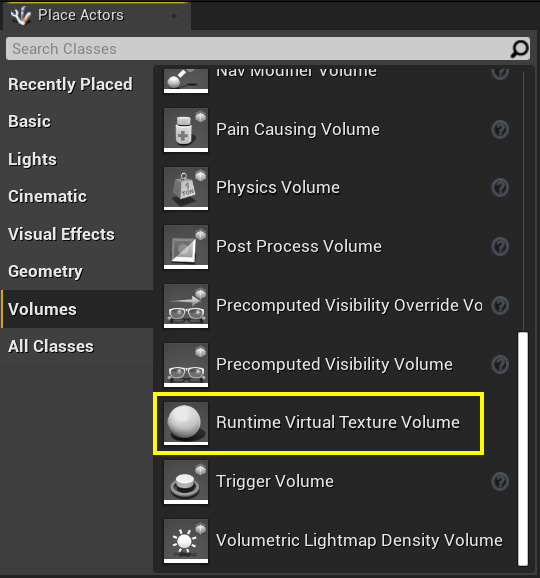The width and height of the screenshot is (540, 578).
Task: Open help for Precomputed Visibility Override Volume
Action: (500, 306)
